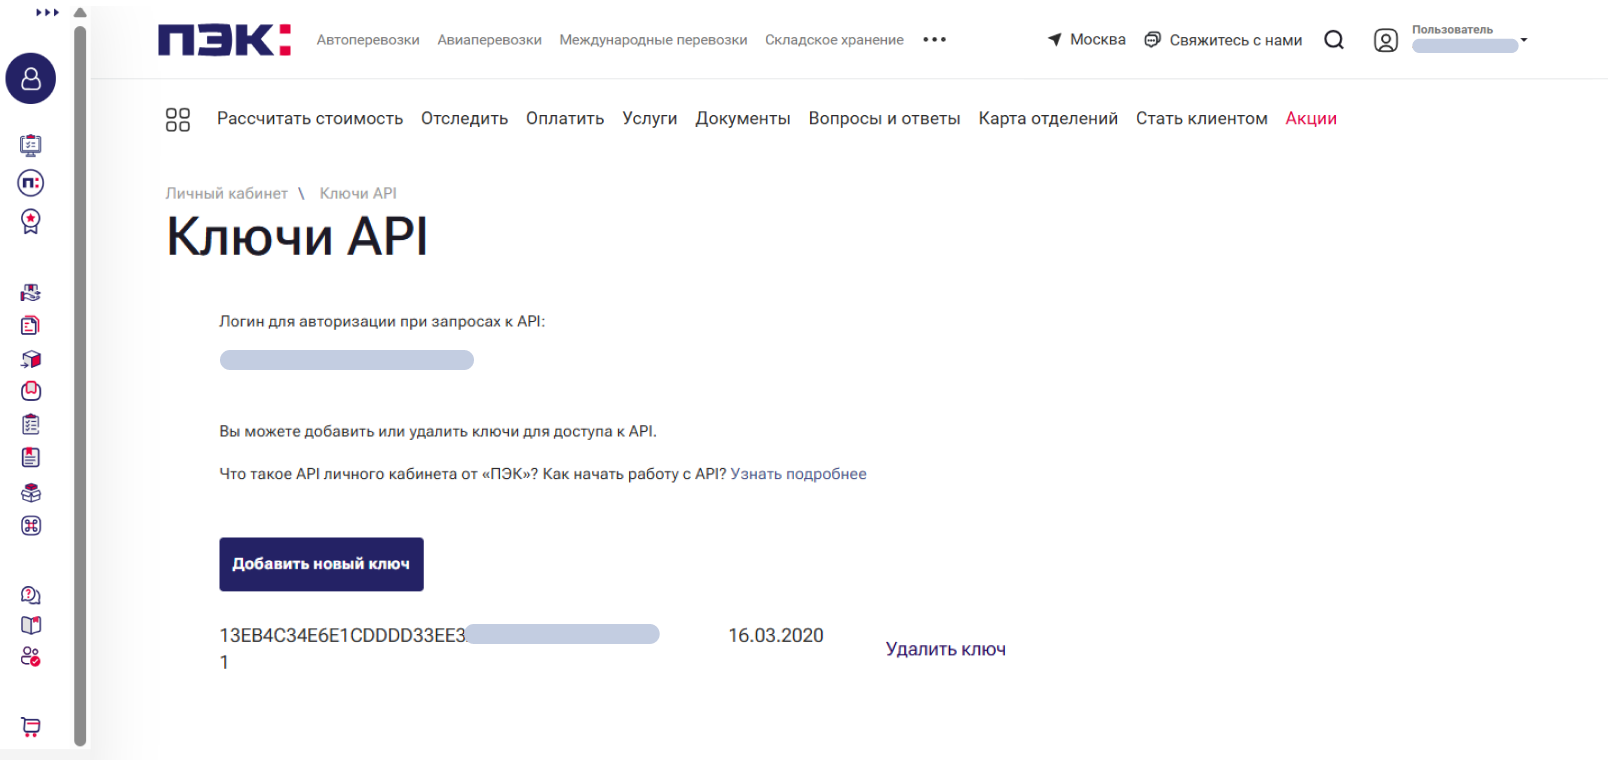Open the shopping cart sidebar icon
Viewport: 1608px width, 760px height.
31,727
